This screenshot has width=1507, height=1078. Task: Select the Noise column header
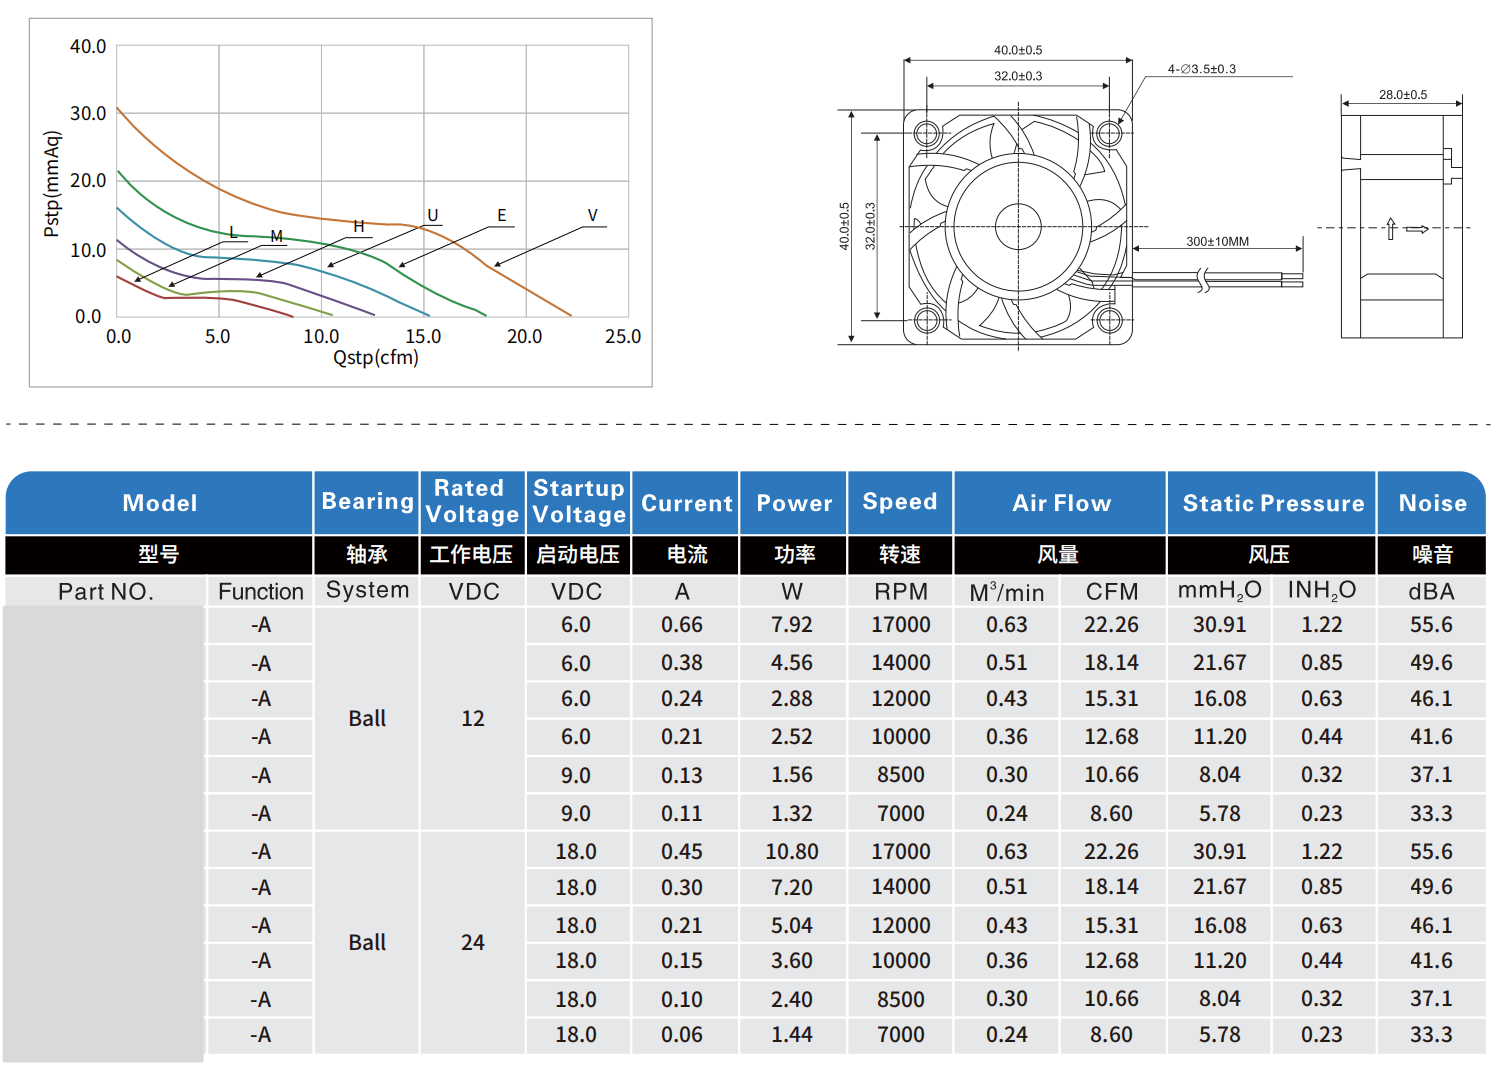click(1432, 503)
